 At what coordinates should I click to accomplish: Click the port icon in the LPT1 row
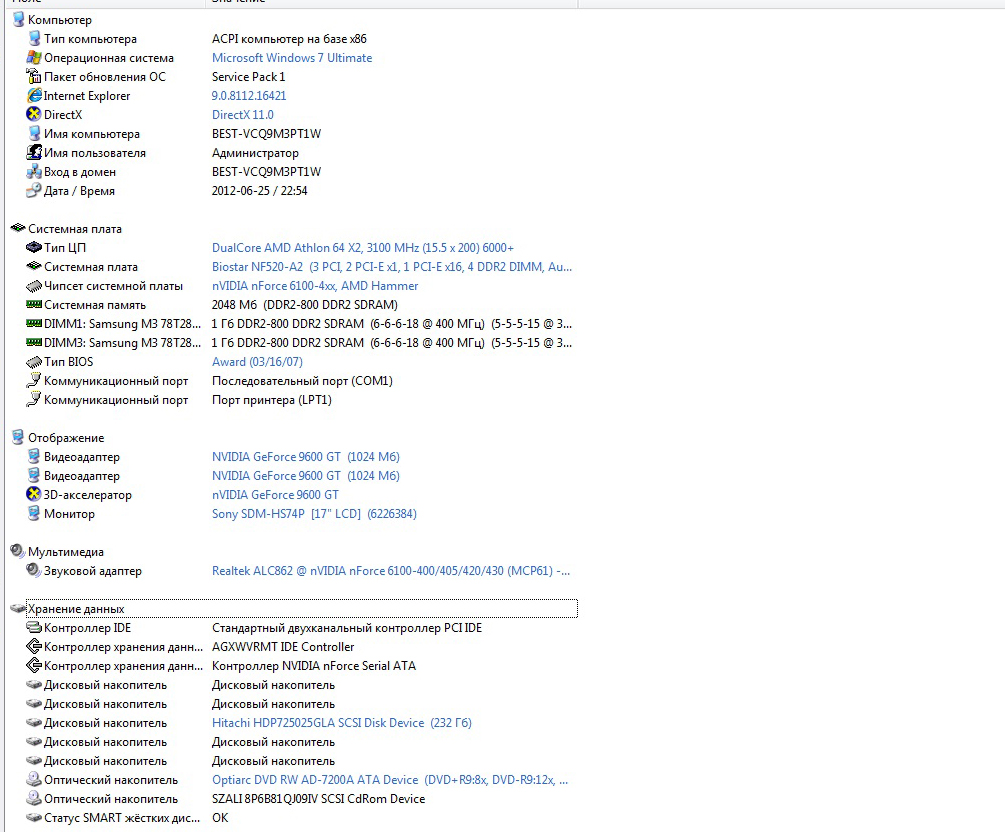(34, 399)
